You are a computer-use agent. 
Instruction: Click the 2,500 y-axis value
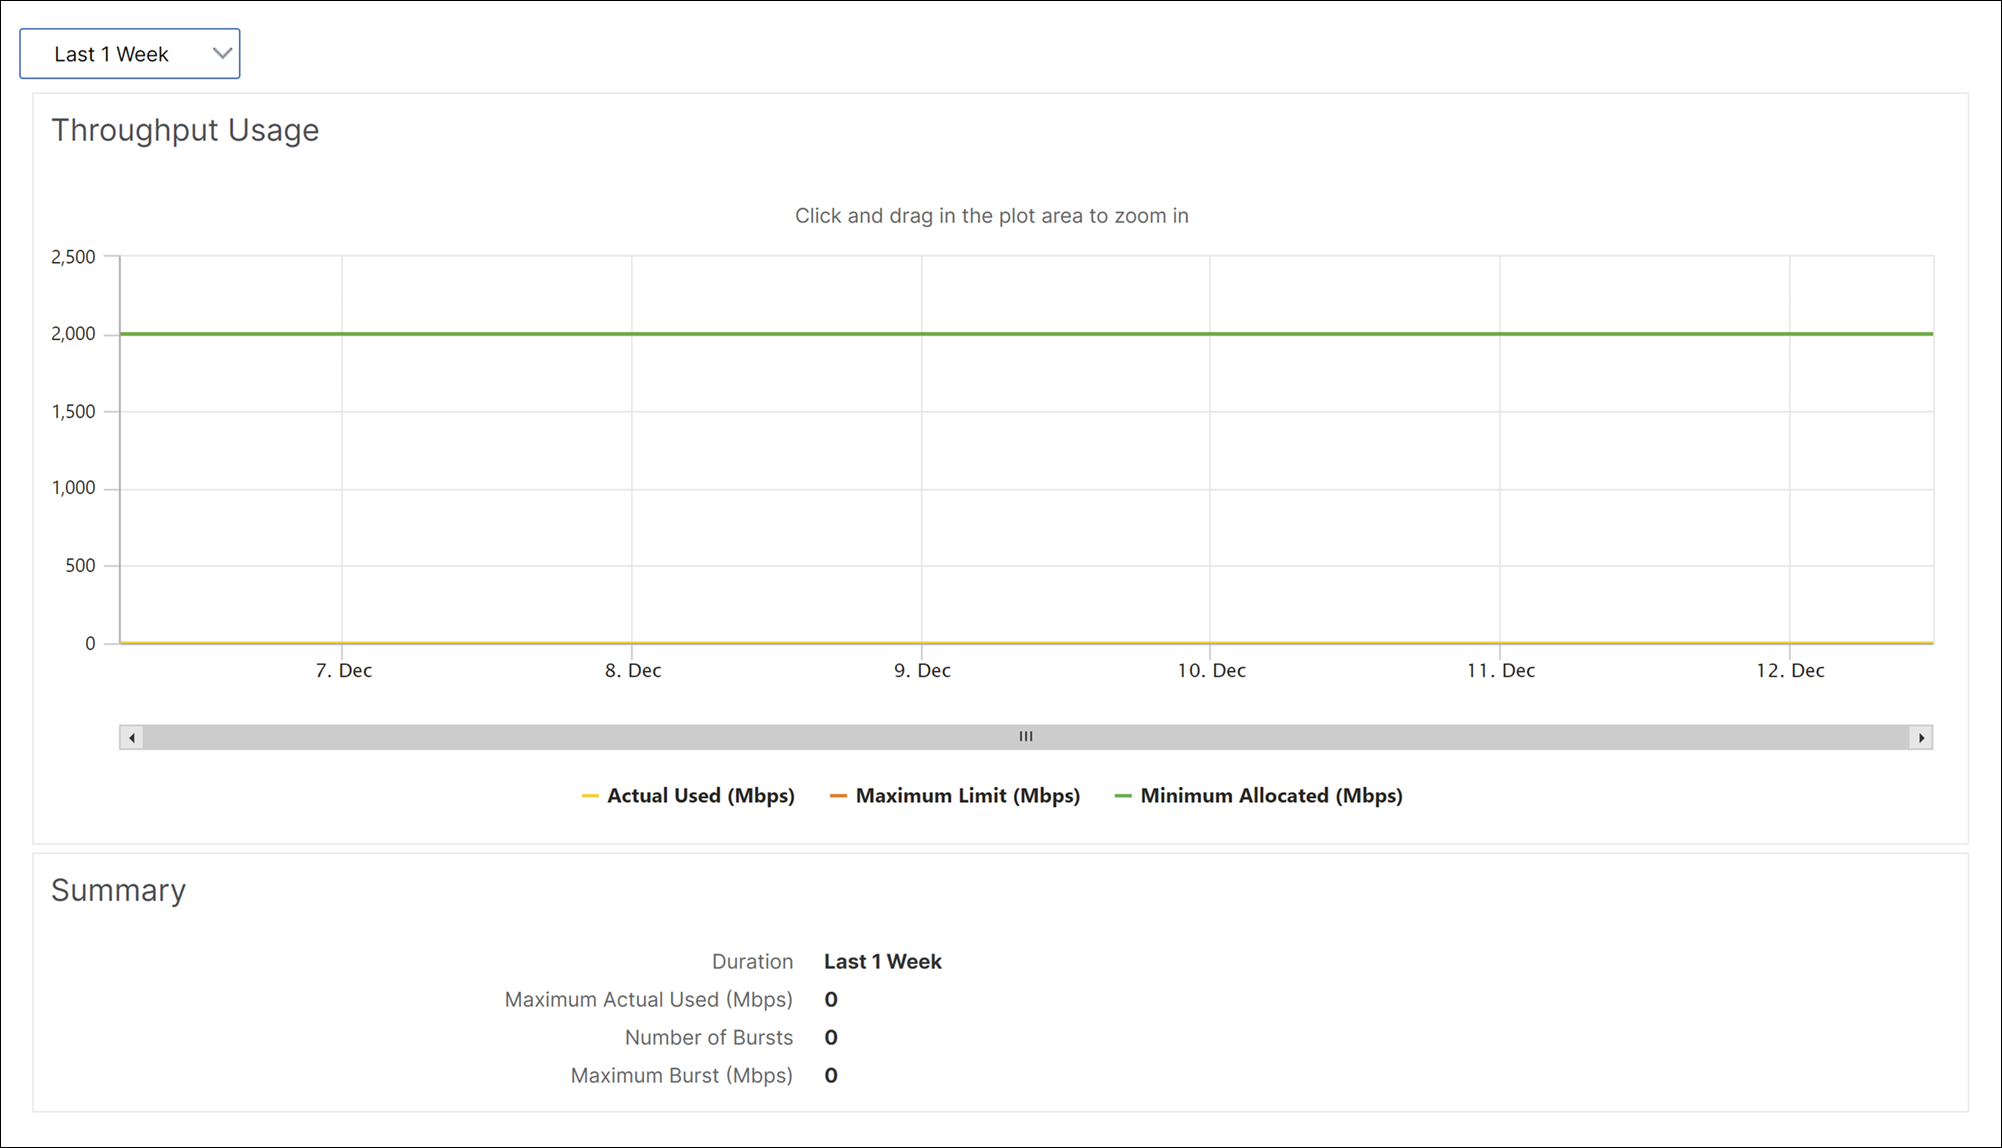coord(73,257)
